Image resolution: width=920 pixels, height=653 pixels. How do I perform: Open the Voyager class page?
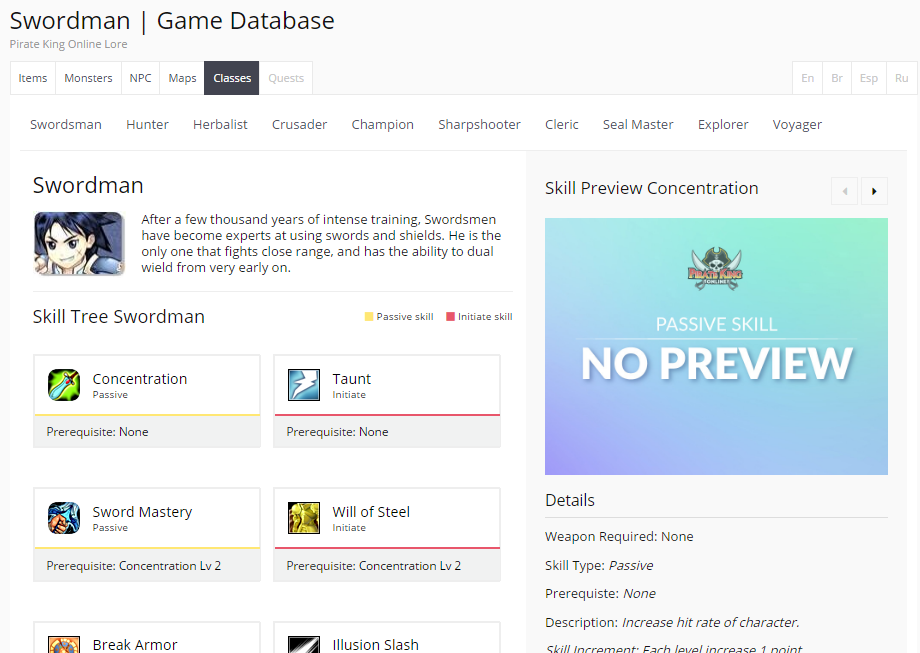point(797,124)
